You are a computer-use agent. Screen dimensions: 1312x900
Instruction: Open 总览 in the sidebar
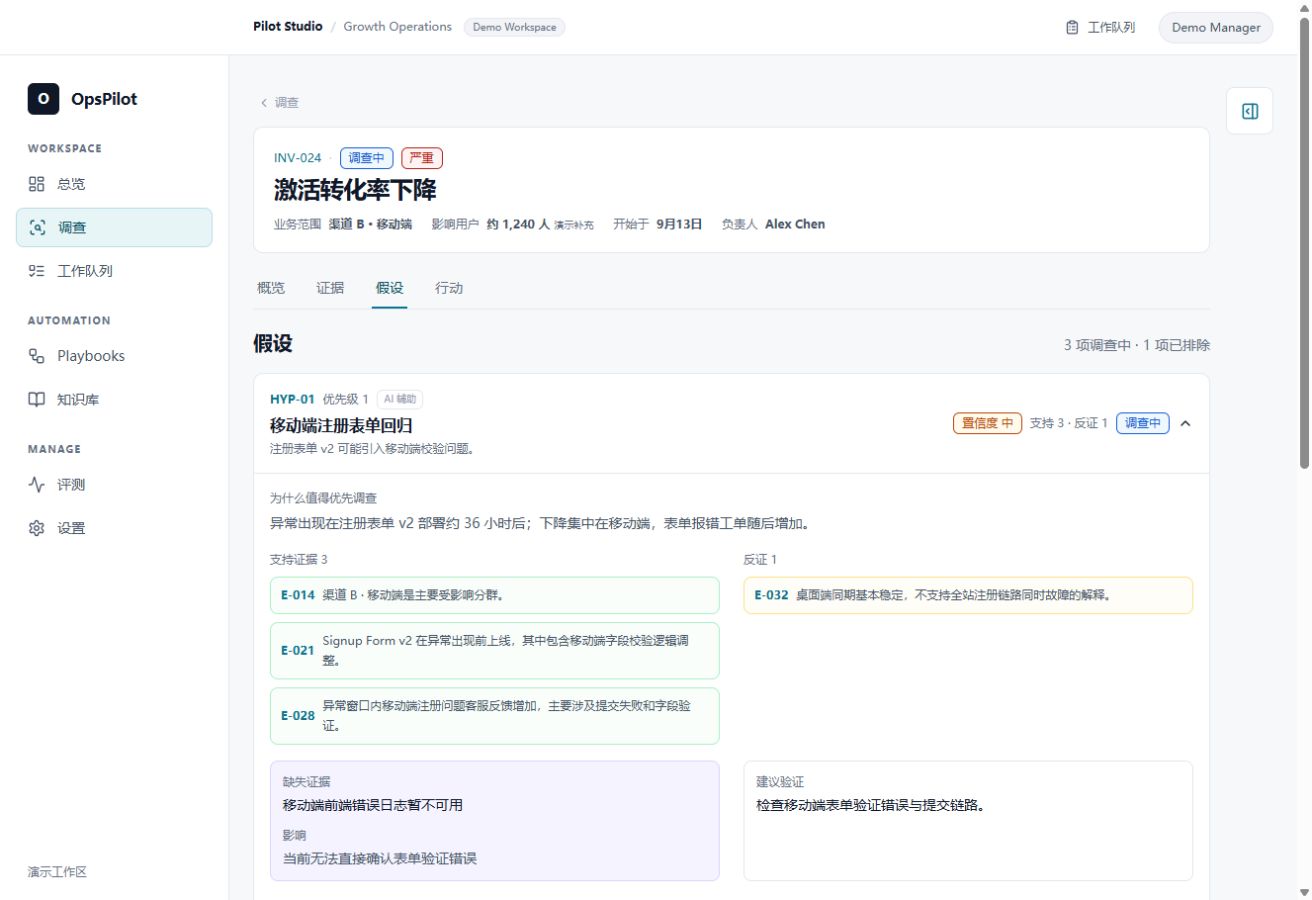coord(114,184)
